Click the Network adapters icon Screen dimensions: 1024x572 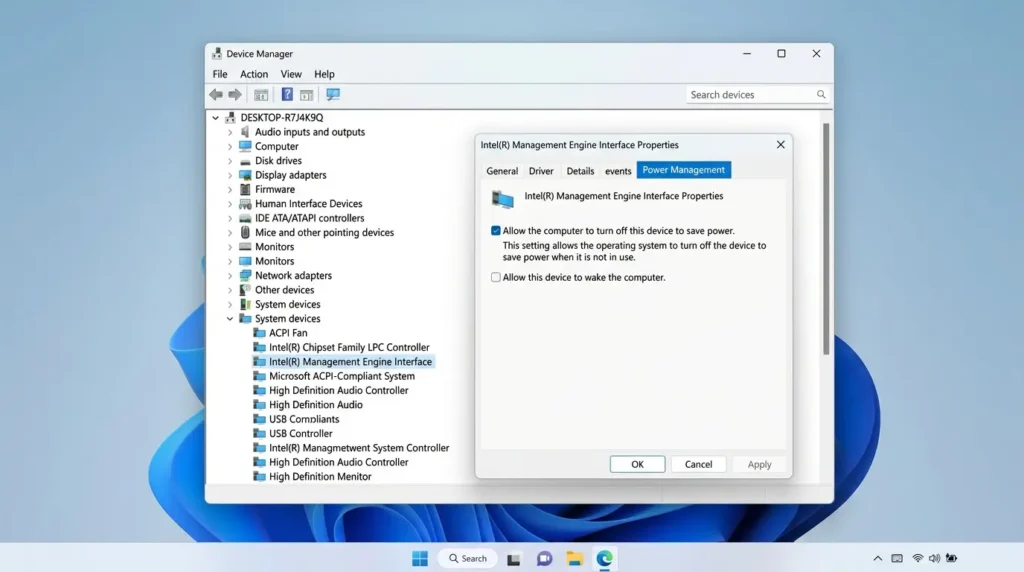tap(245, 276)
